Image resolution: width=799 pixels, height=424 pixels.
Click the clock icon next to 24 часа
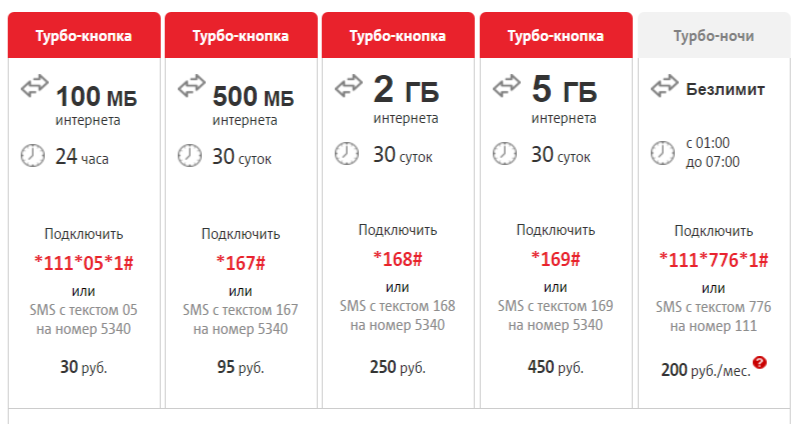(x=33, y=155)
